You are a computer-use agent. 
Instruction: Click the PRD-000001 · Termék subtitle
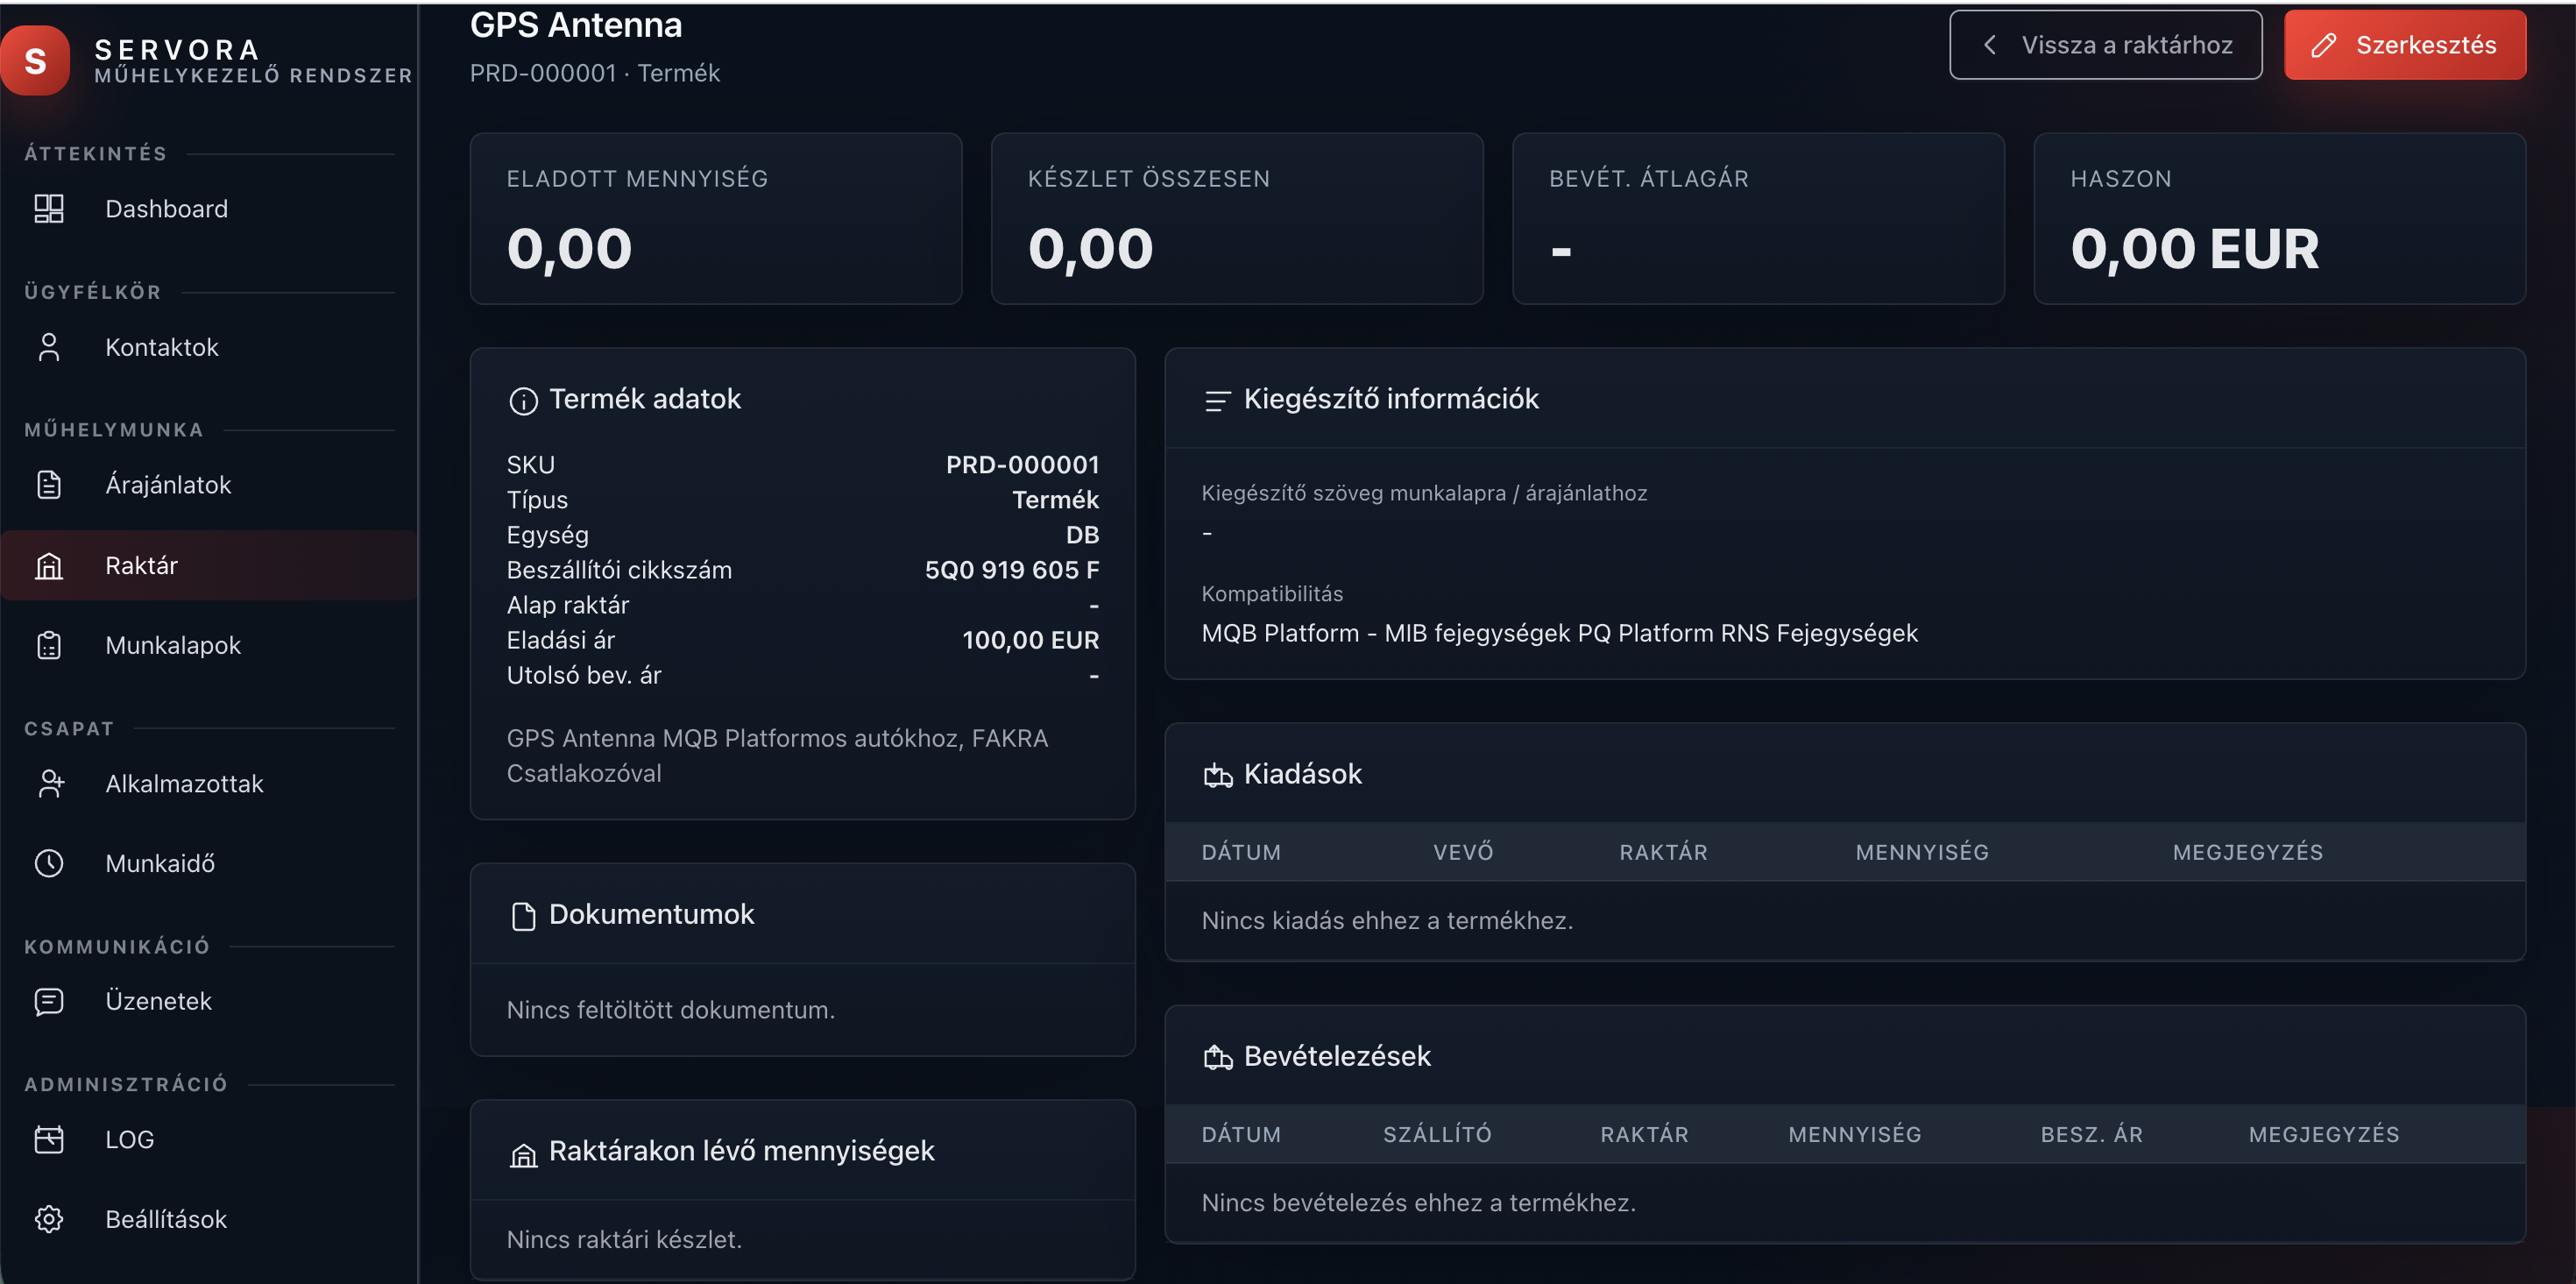pyautogui.click(x=595, y=73)
